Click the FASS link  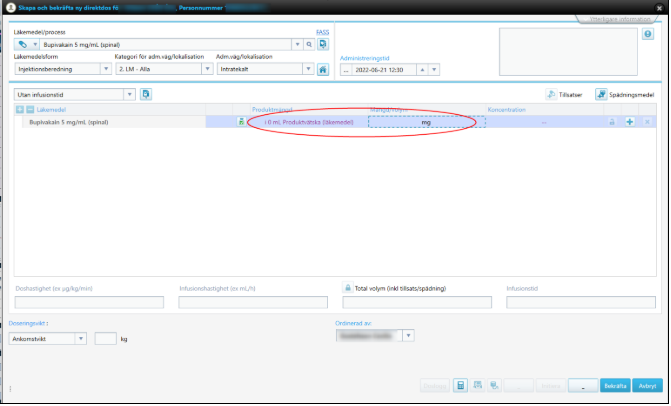click(x=322, y=33)
